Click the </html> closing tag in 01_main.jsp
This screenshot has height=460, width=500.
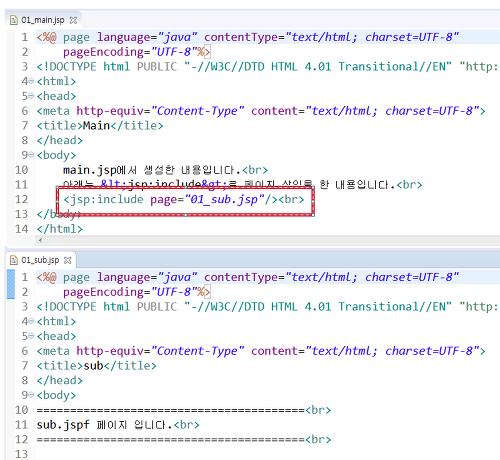[x=60, y=229]
